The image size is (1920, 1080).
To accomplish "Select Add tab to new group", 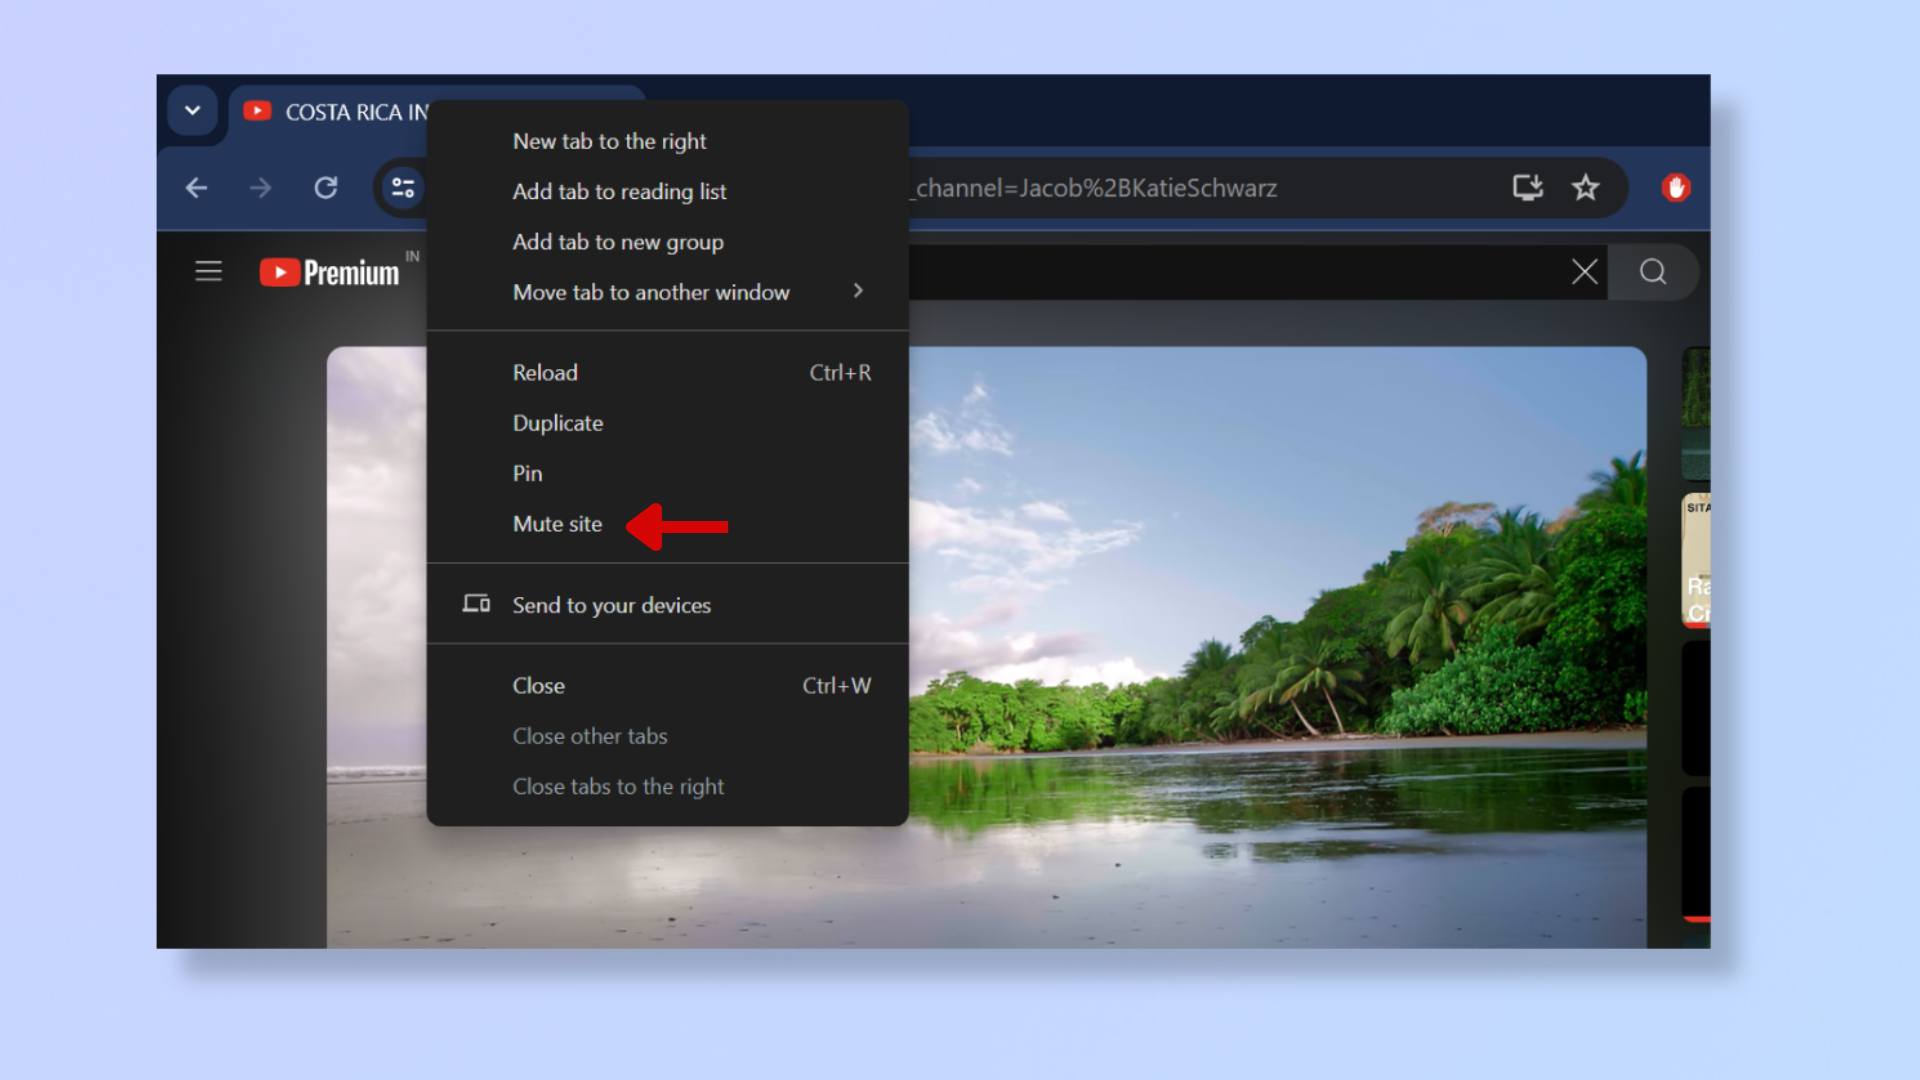I will pos(618,241).
